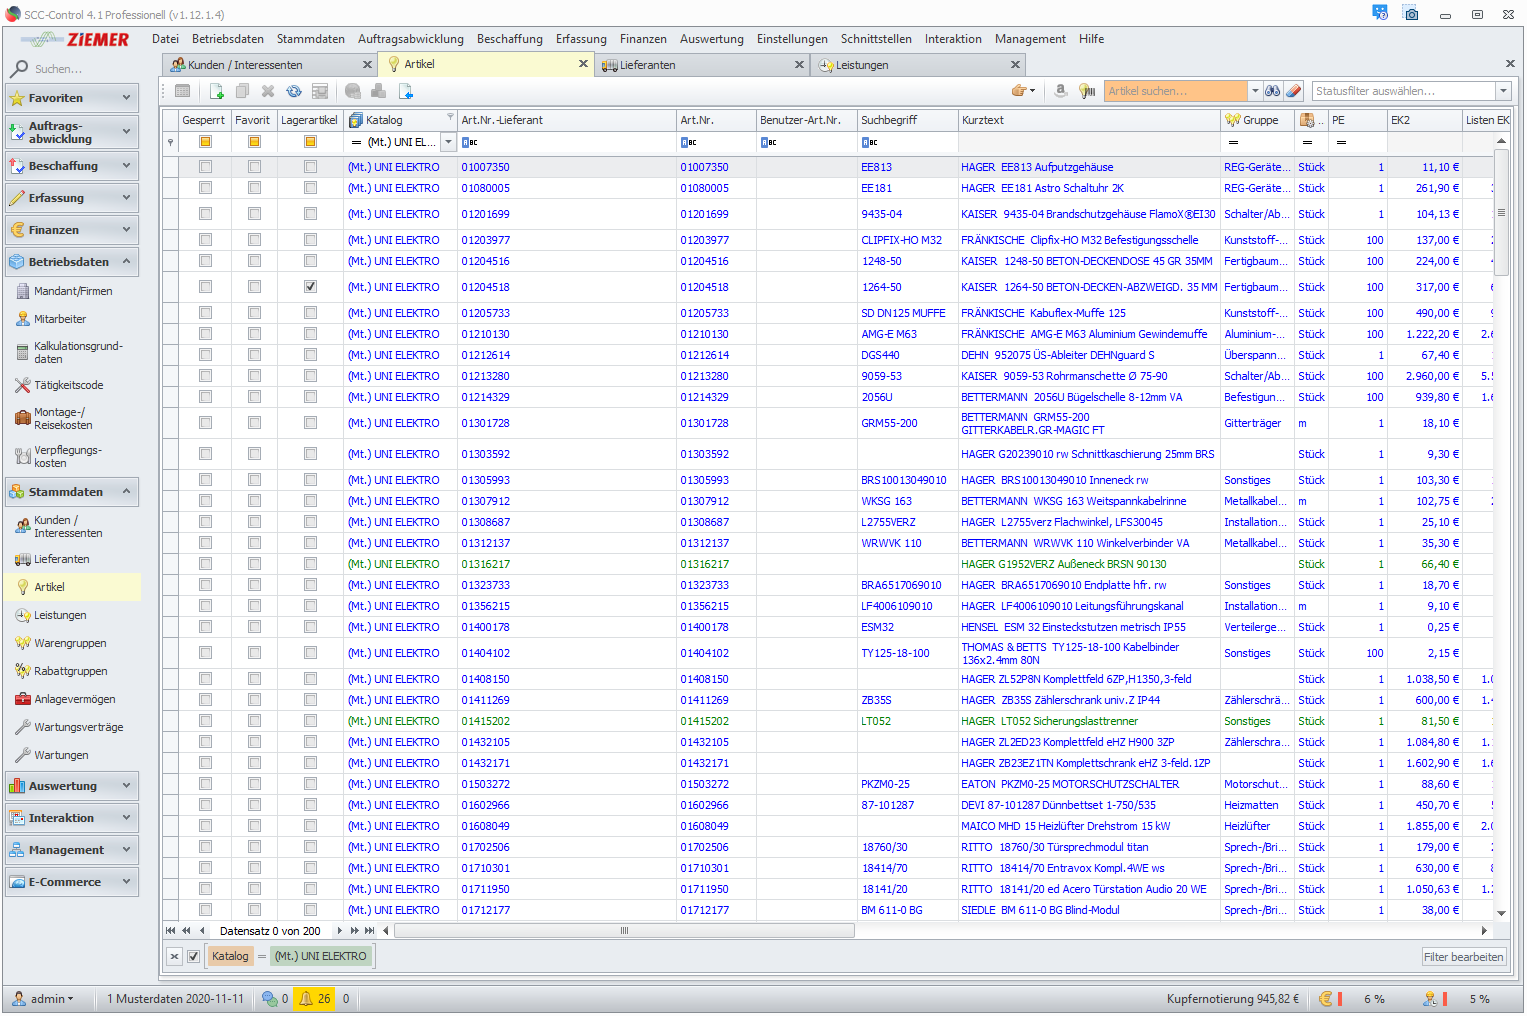Click the binoculars search icon
The height and width of the screenshot is (1016, 1527).
click(1272, 91)
